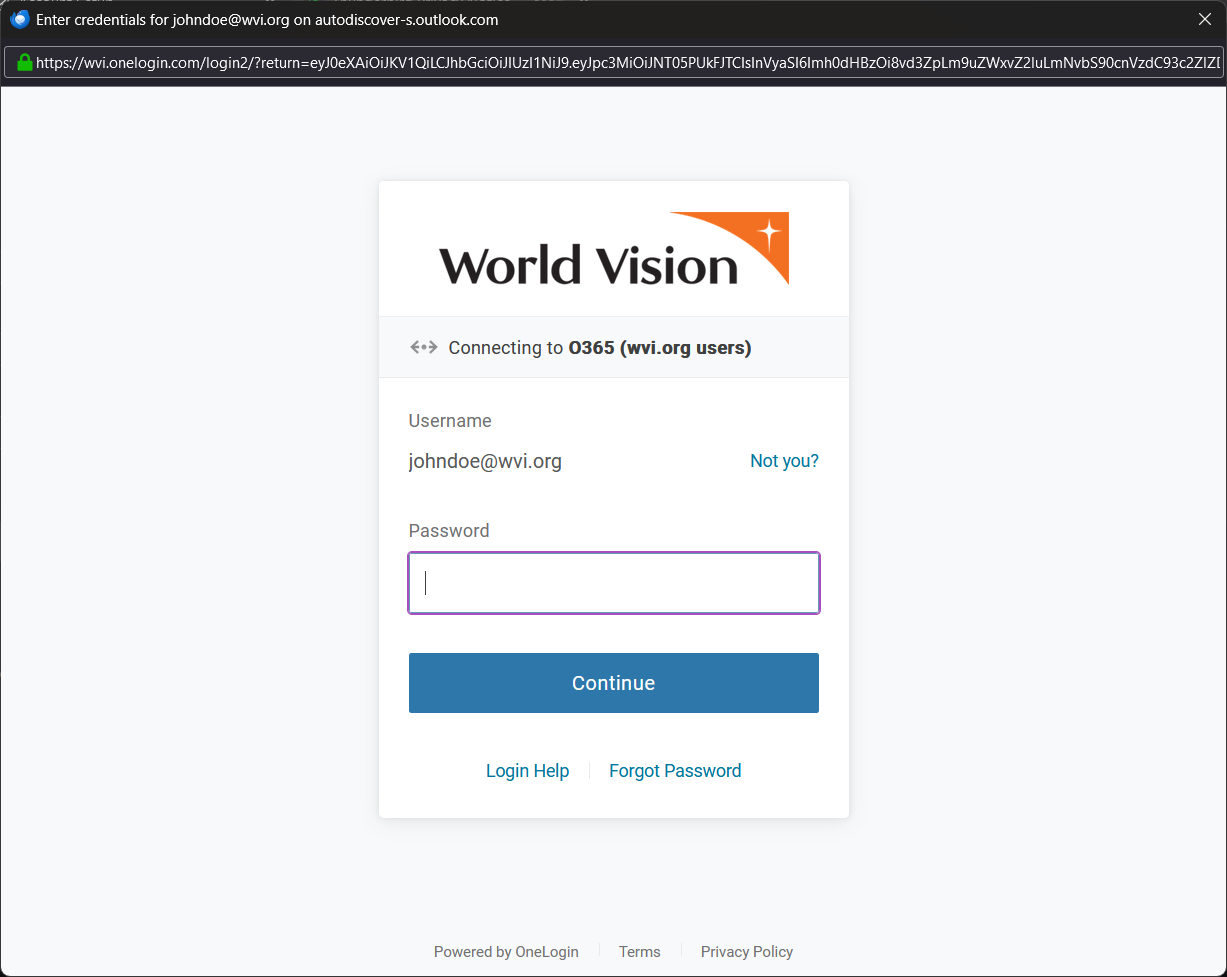Open the Privacy Policy link
This screenshot has width=1227, height=977.
click(x=747, y=952)
